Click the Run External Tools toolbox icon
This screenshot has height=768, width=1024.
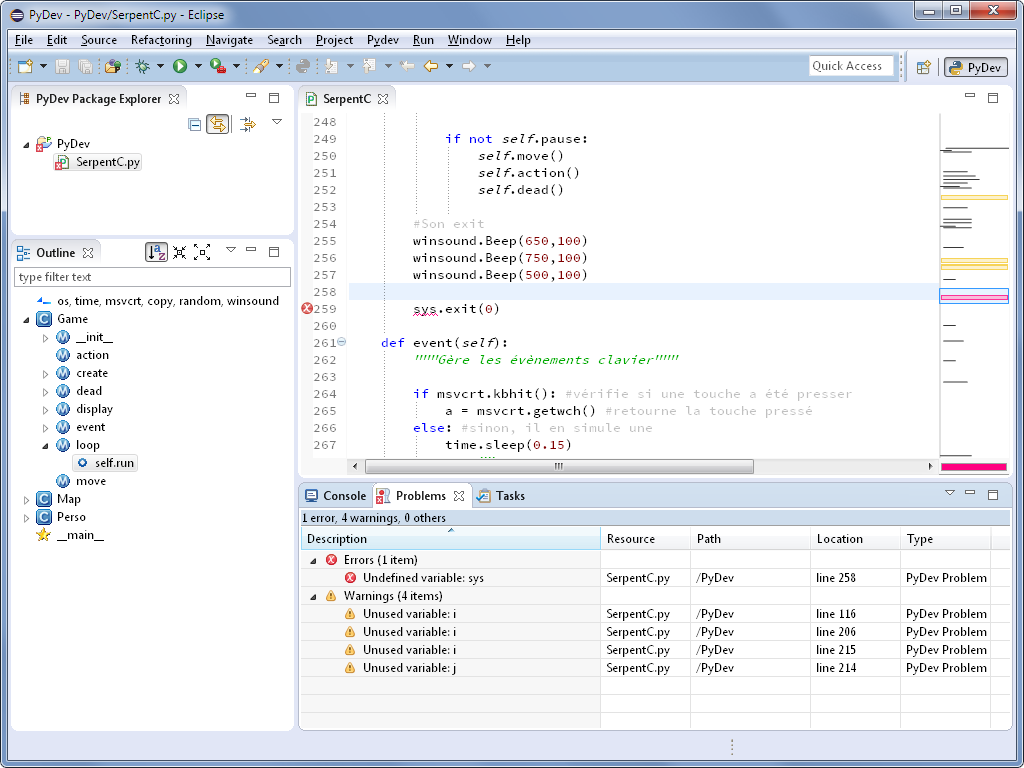click(217, 66)
